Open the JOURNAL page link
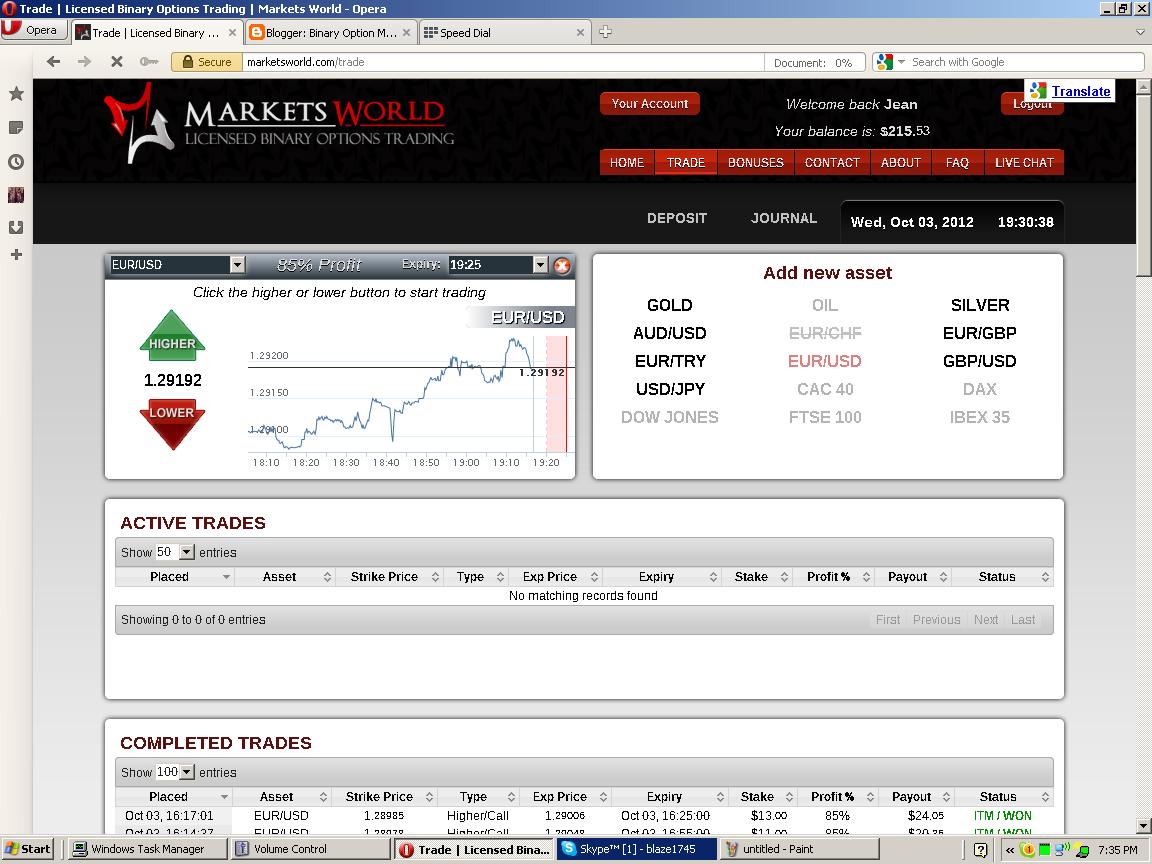 pos(784,218)
